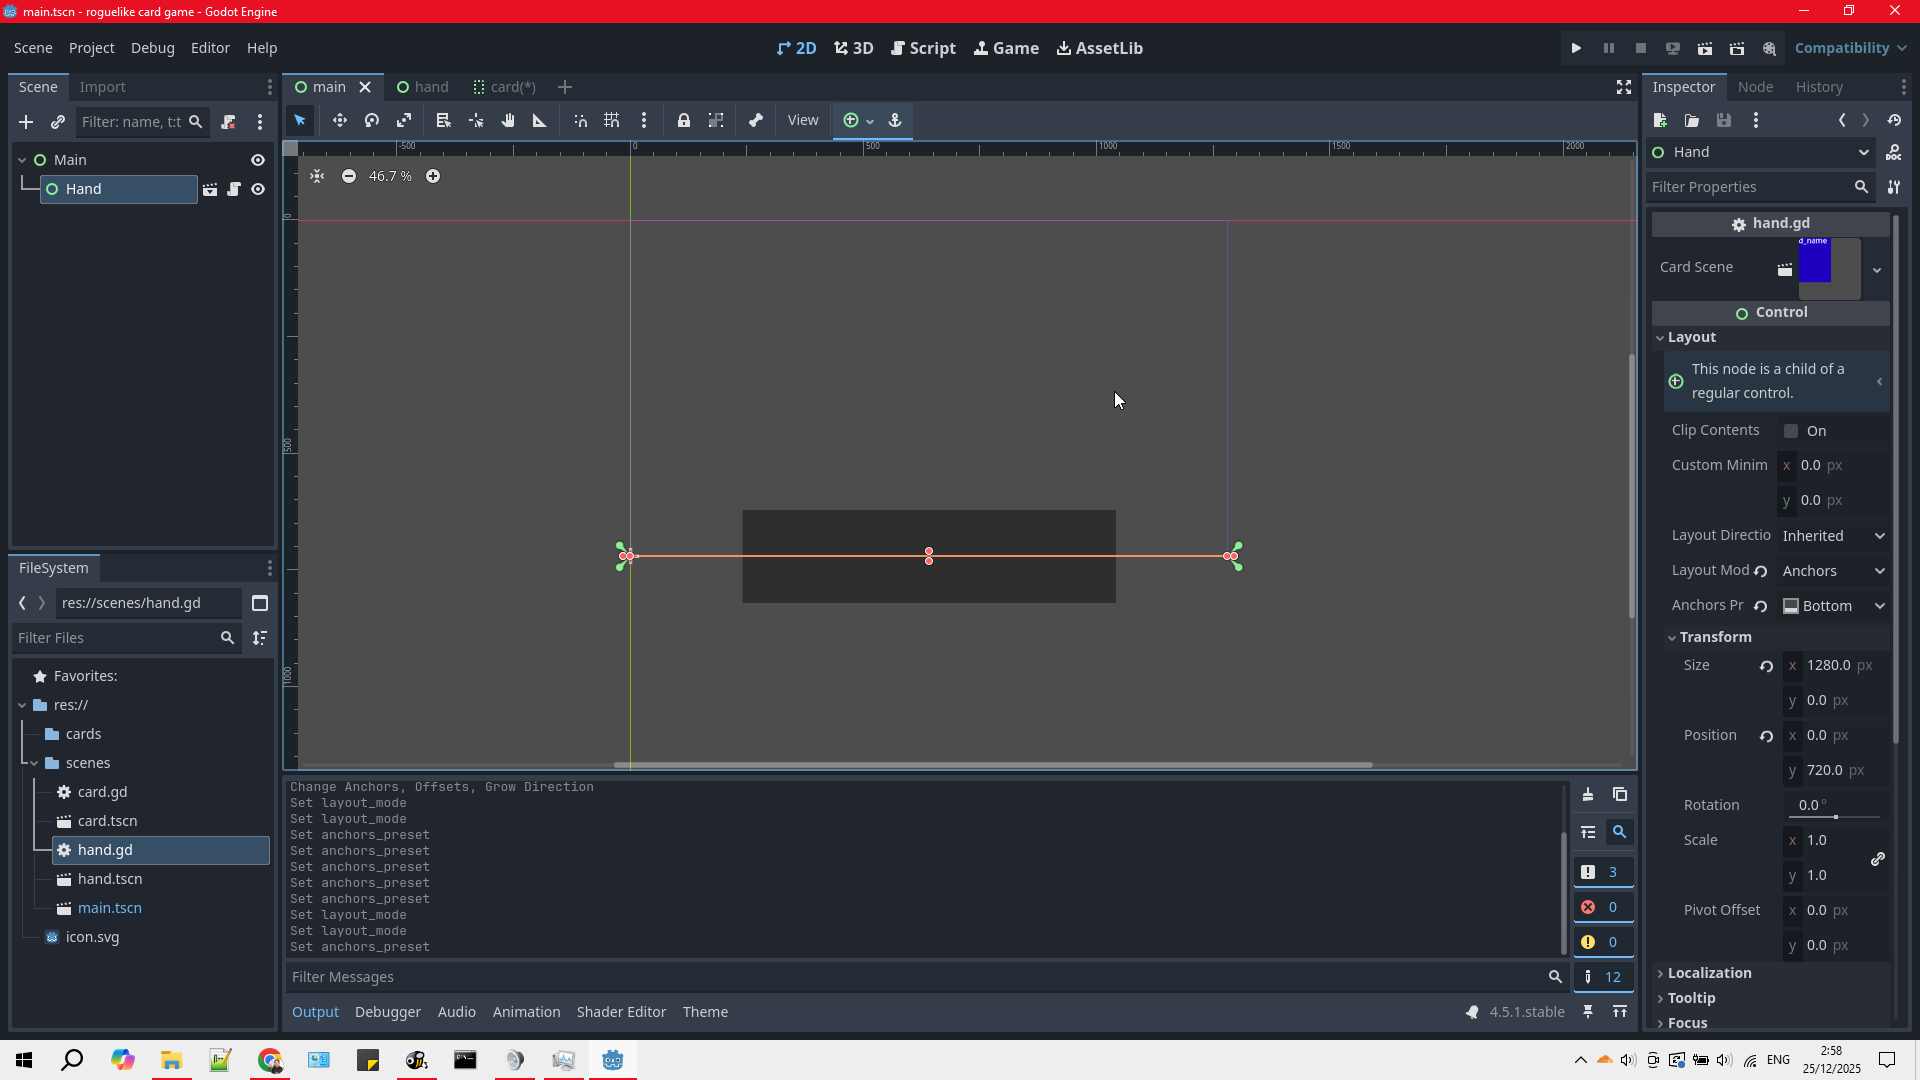This screenshot has width=1920, height=1080.
Task: Click Run Project play button
Action: tap(1576, 48)
